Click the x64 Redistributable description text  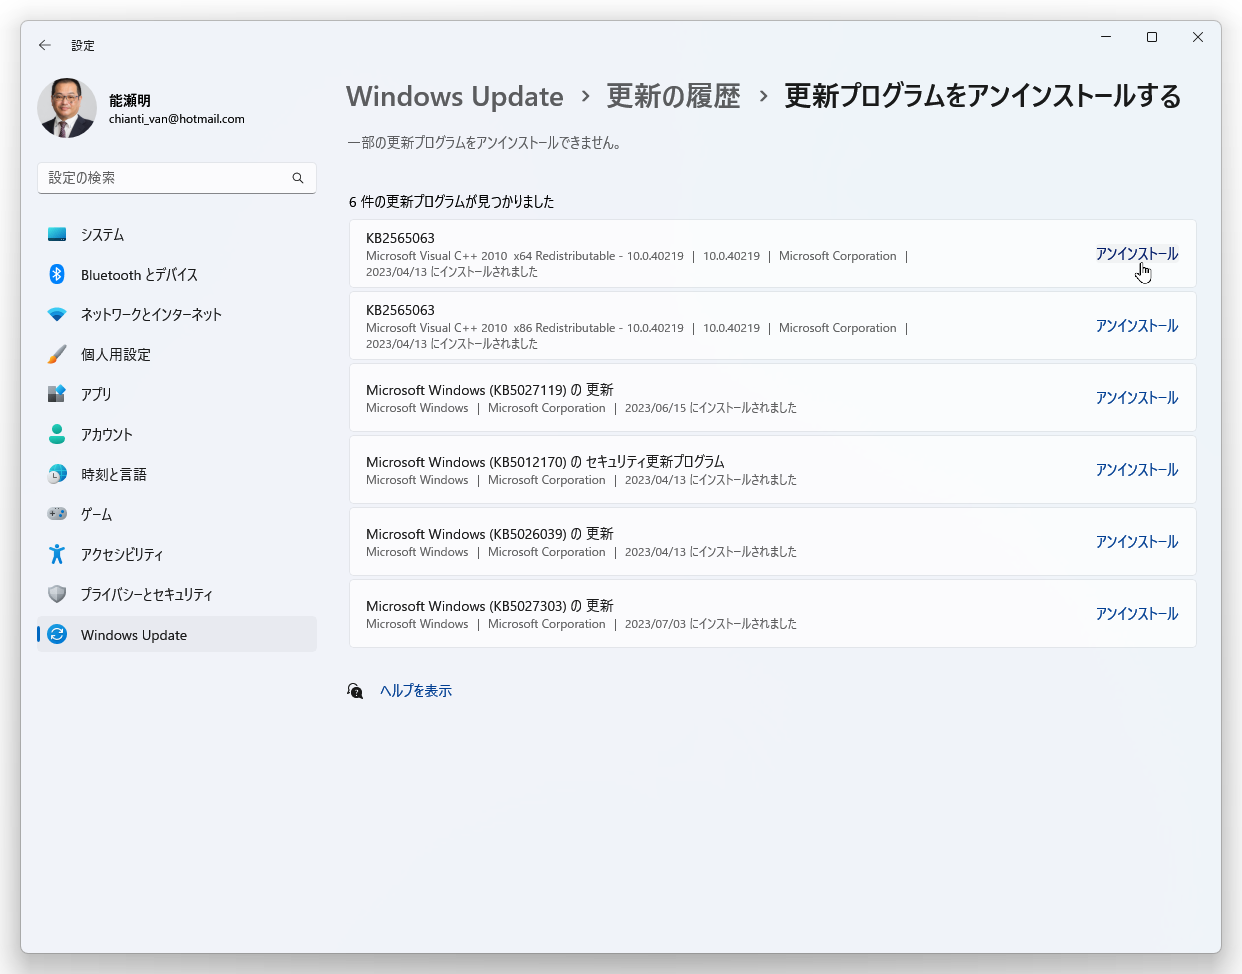coord(525,256)
